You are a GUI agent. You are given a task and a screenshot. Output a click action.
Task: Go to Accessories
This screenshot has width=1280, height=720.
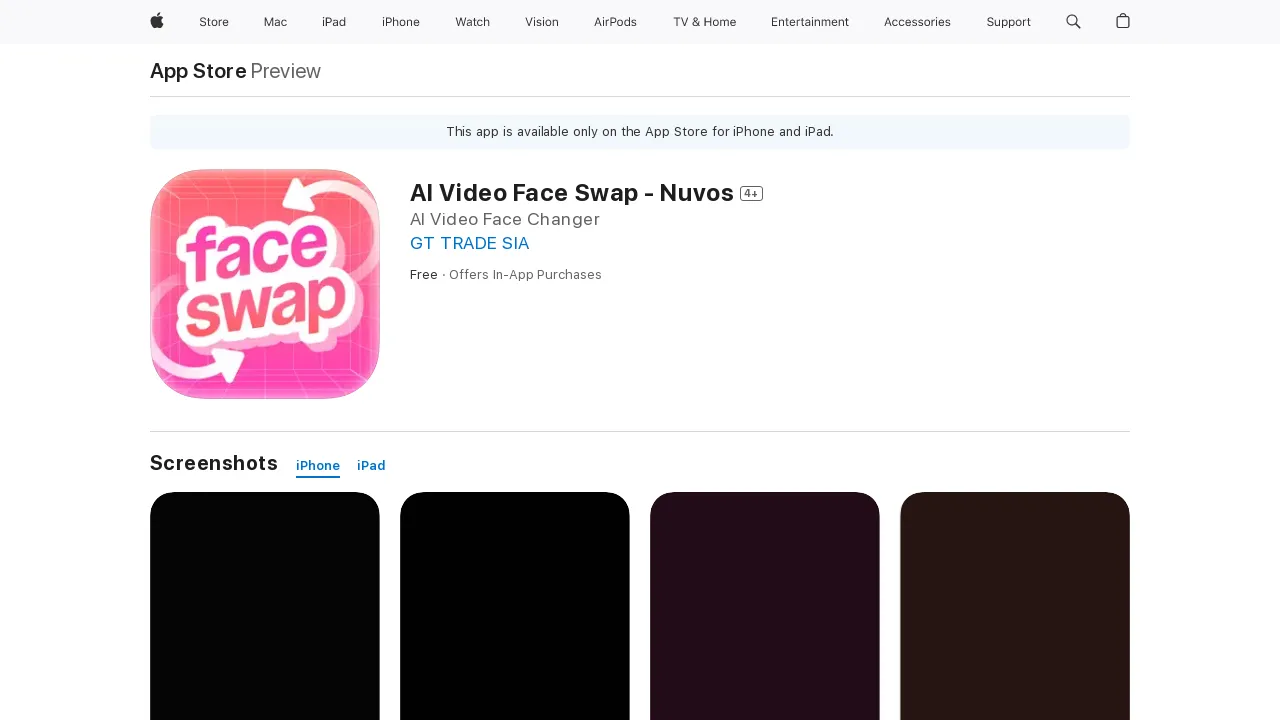pos(917,22)
